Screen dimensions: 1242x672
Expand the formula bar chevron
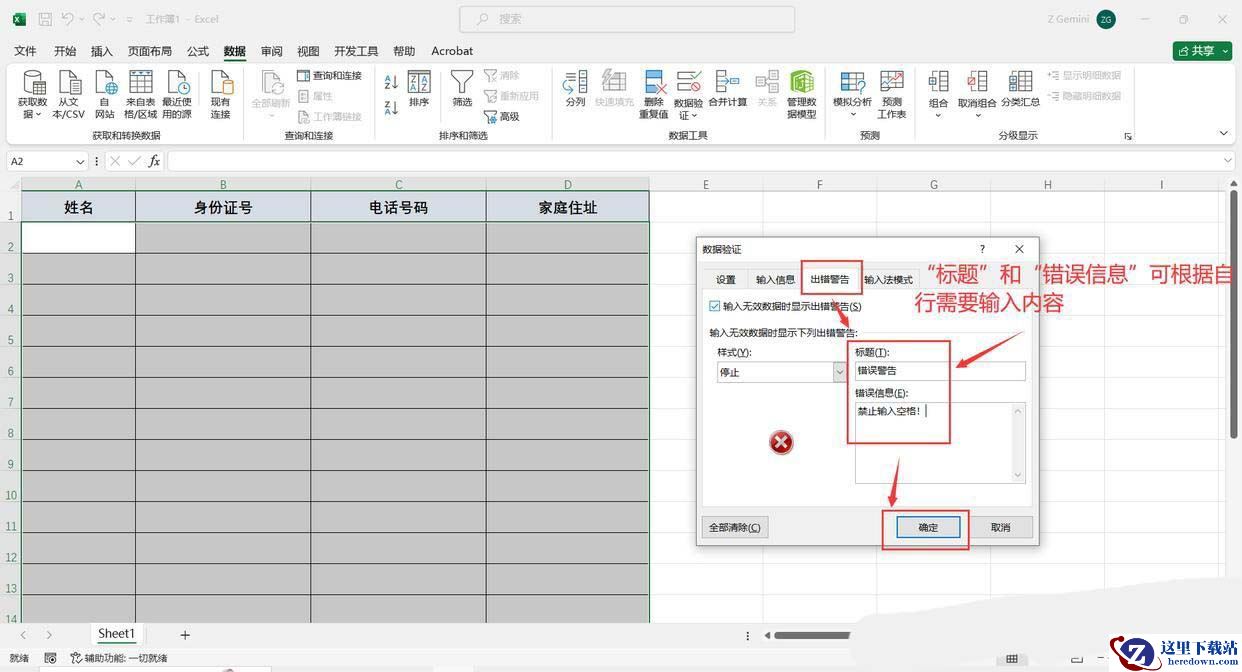point(1228,161)
